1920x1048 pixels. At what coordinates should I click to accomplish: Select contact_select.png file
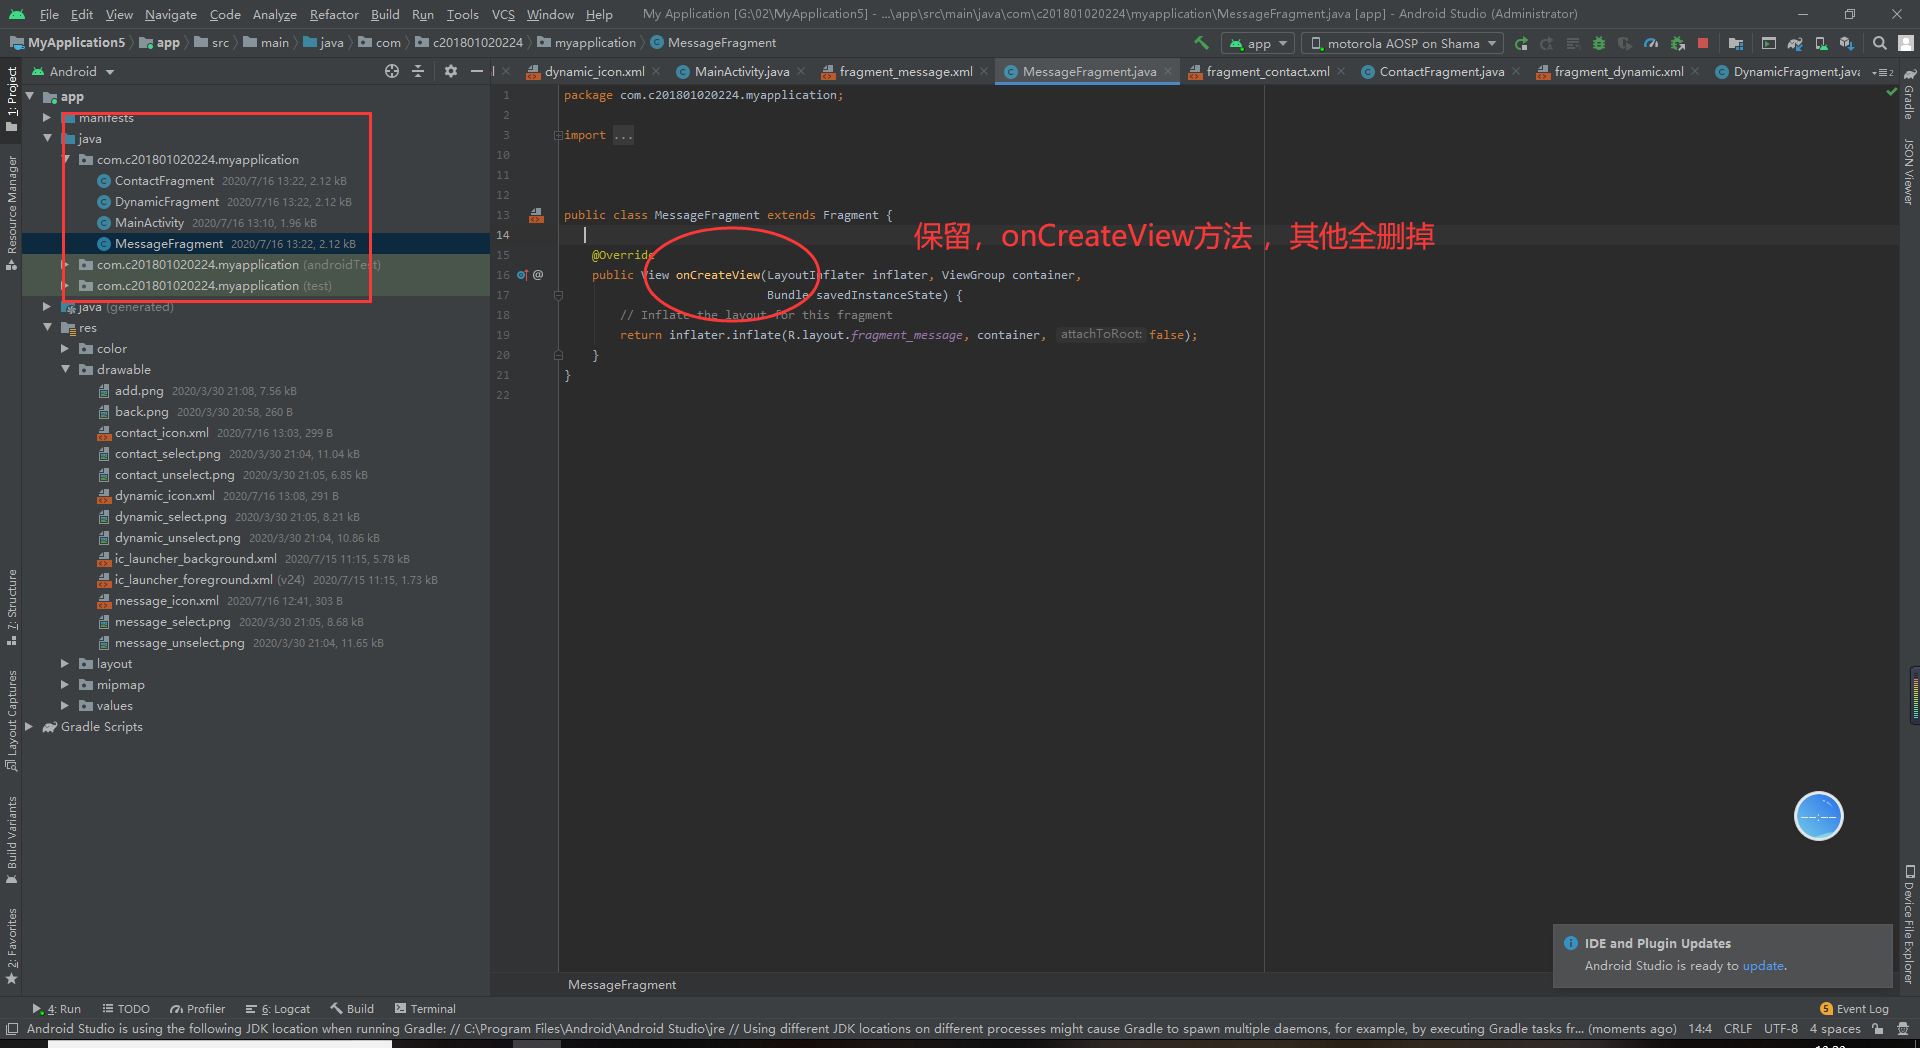167,454
